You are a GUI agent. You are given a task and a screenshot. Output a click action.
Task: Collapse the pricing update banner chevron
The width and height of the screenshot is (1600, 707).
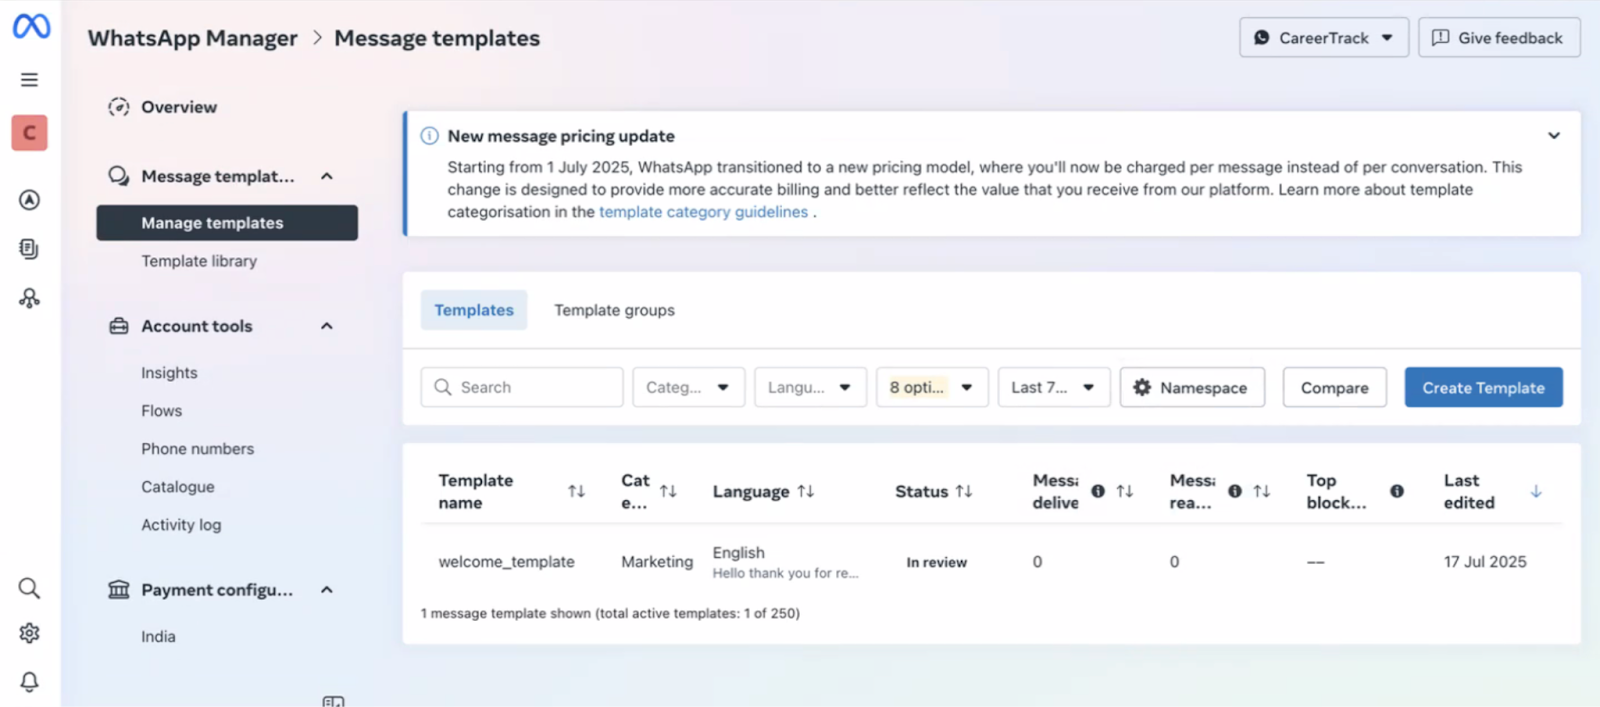click(x=1554, y=136)
